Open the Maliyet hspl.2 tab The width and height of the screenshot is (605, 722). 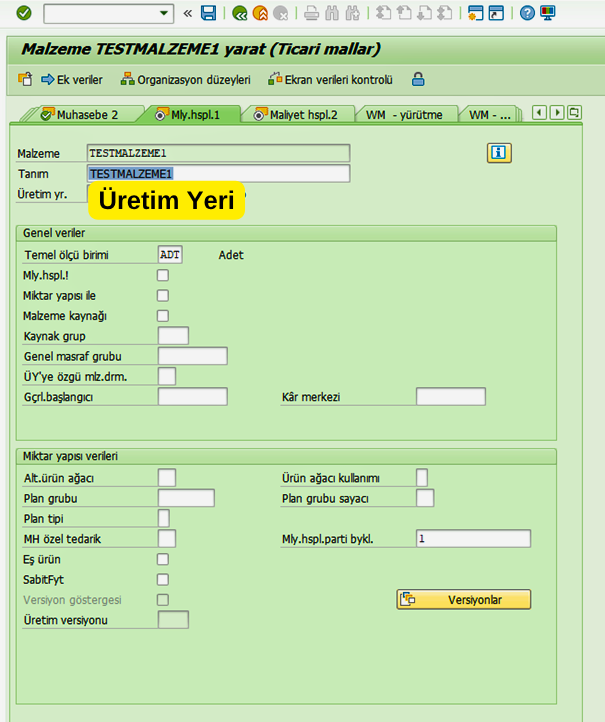(296, 115)
